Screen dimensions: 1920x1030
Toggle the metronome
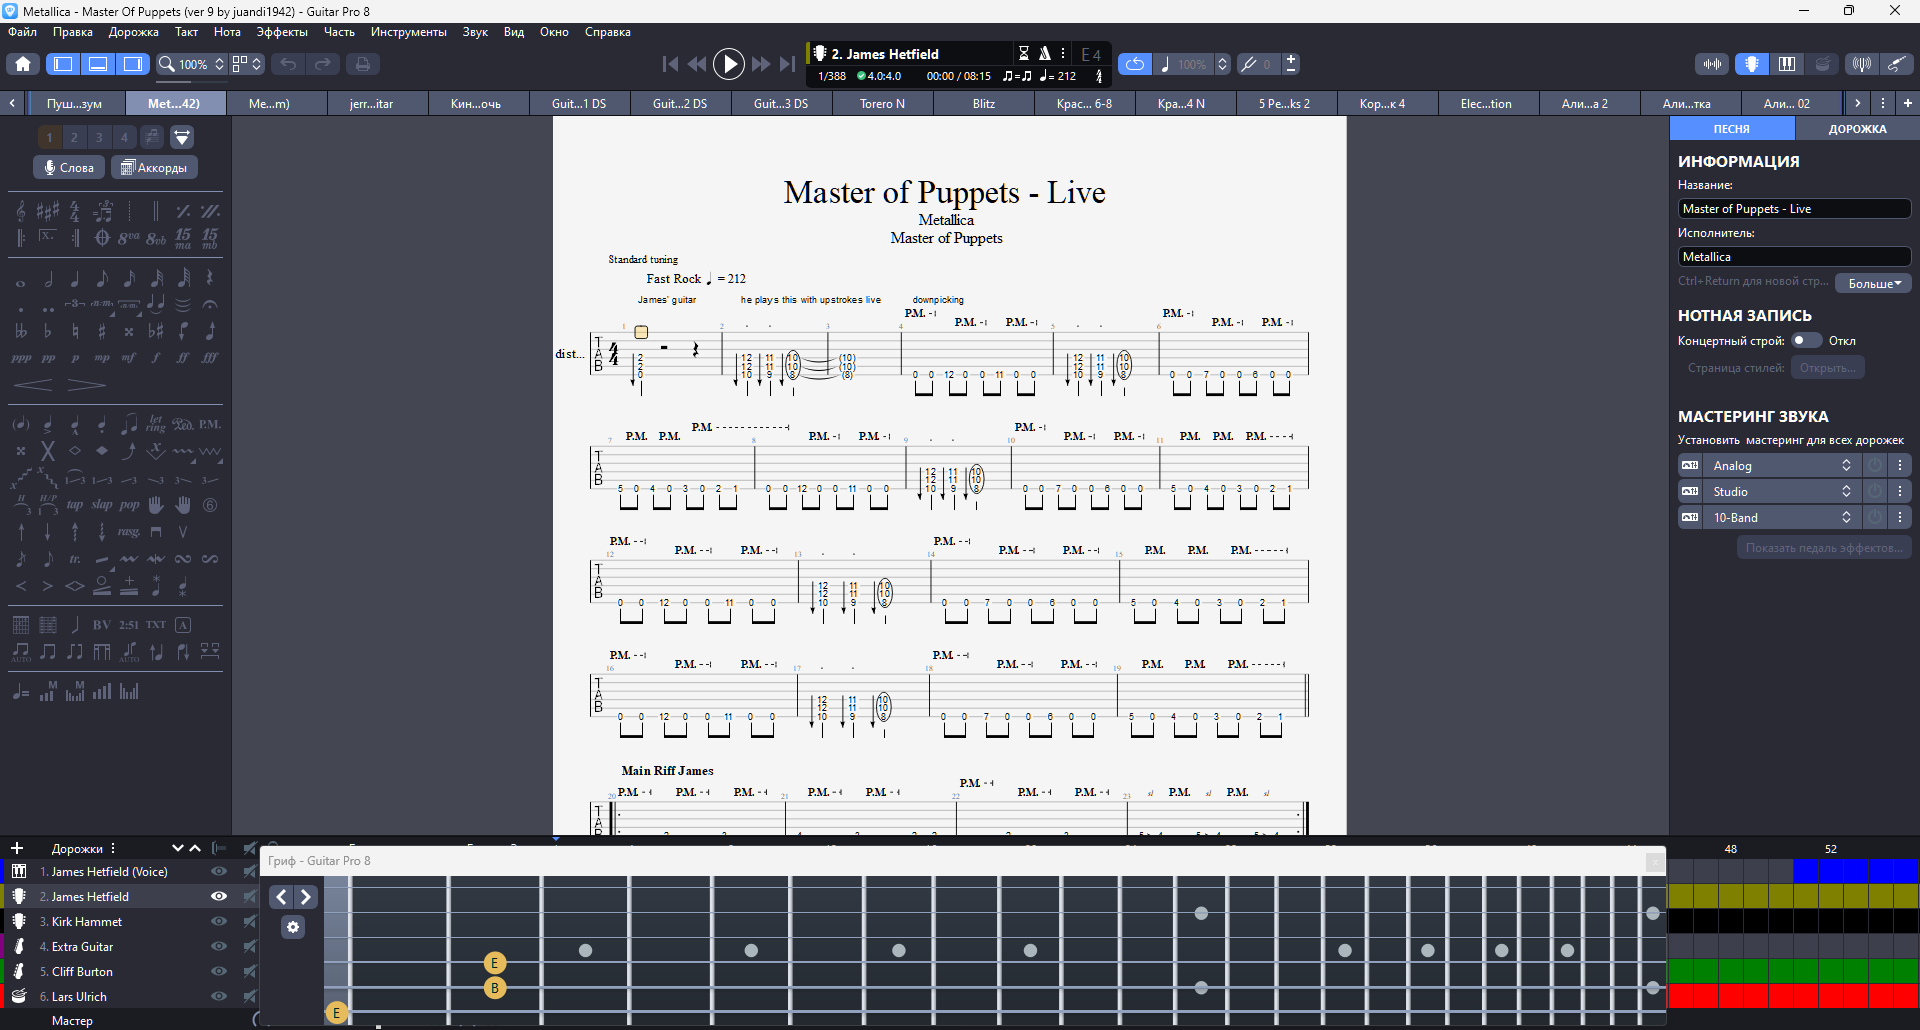pos(1044,53)
